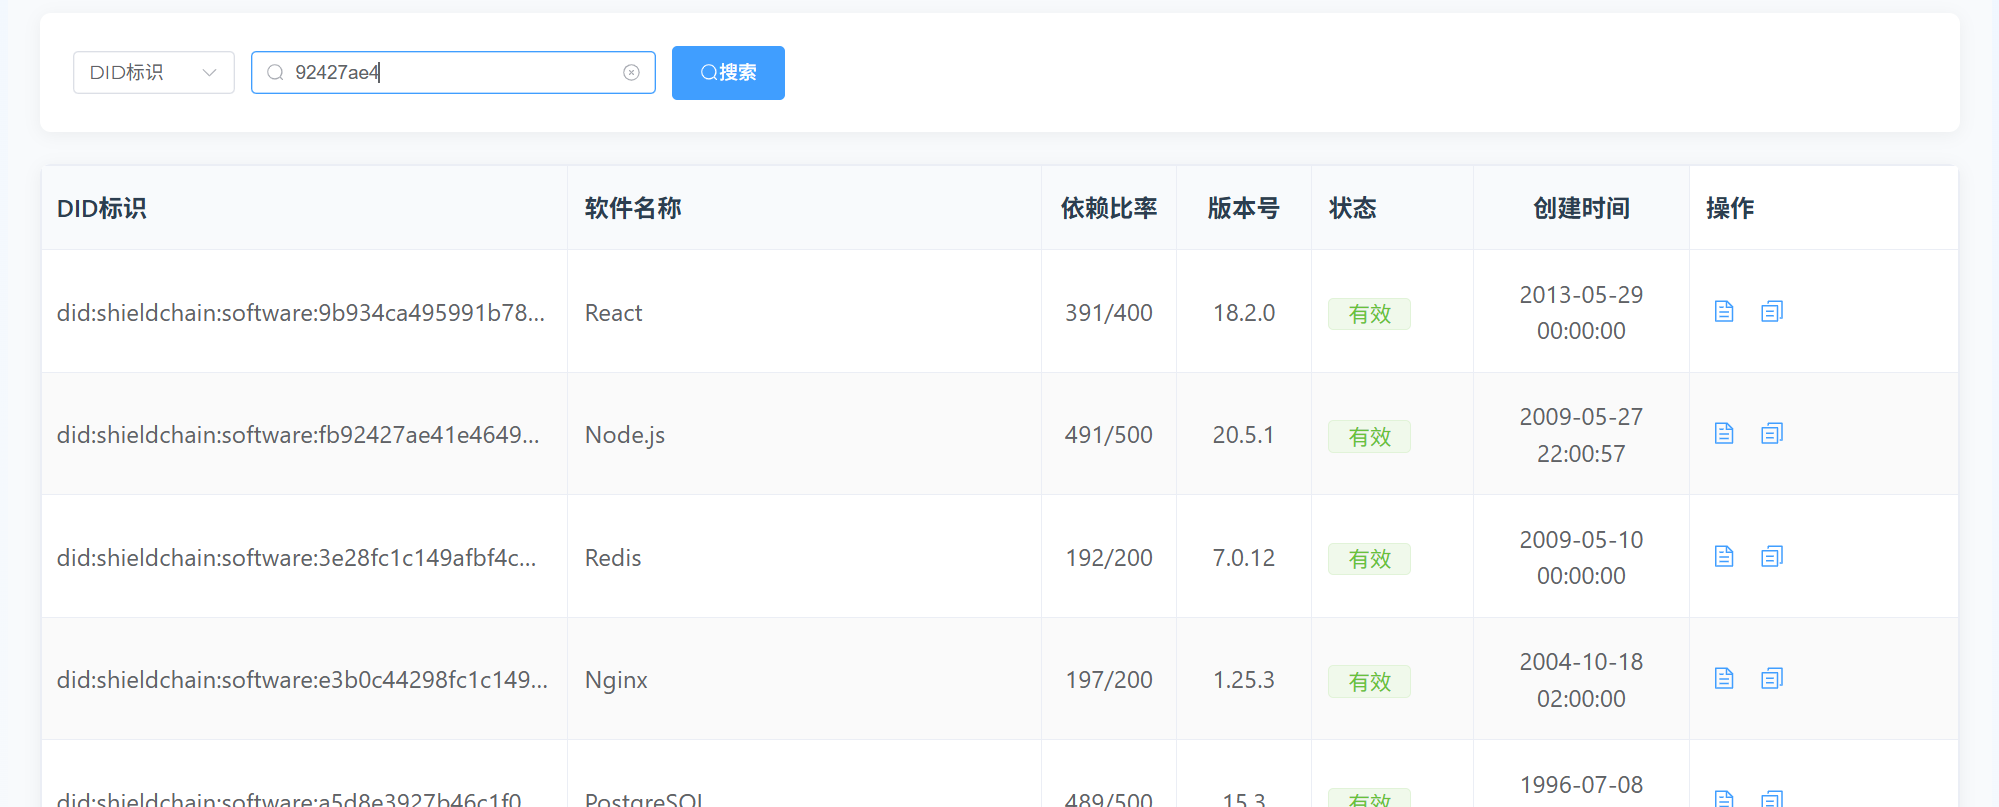Click creation time 2013-05-29 00:00:00
The height and width of the screenshot is (807, 1999).
(1581, 313)
